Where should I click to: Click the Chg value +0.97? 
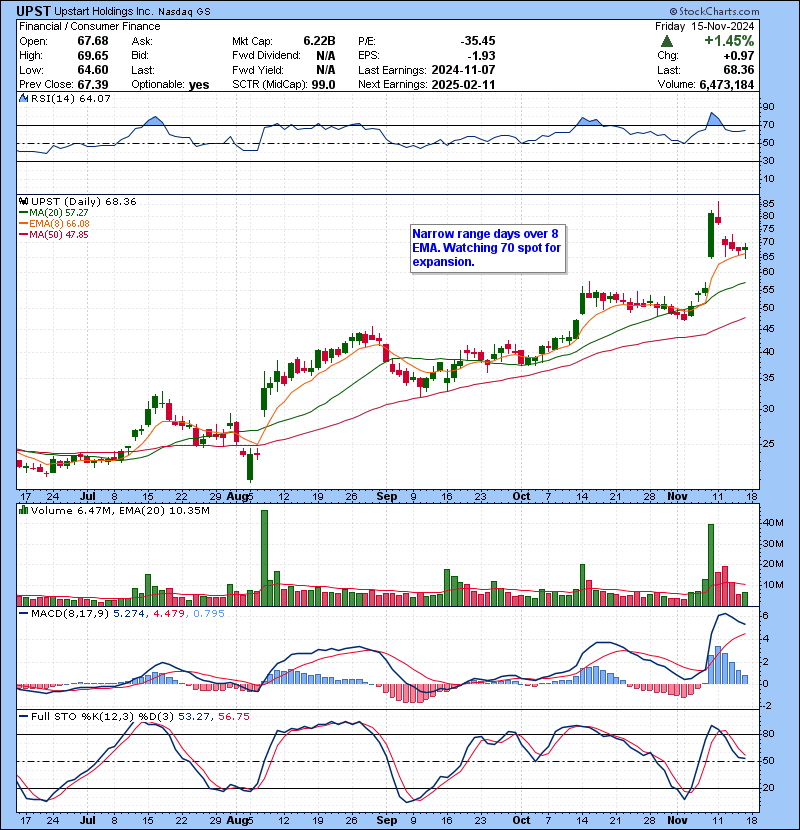pos(739,56)
